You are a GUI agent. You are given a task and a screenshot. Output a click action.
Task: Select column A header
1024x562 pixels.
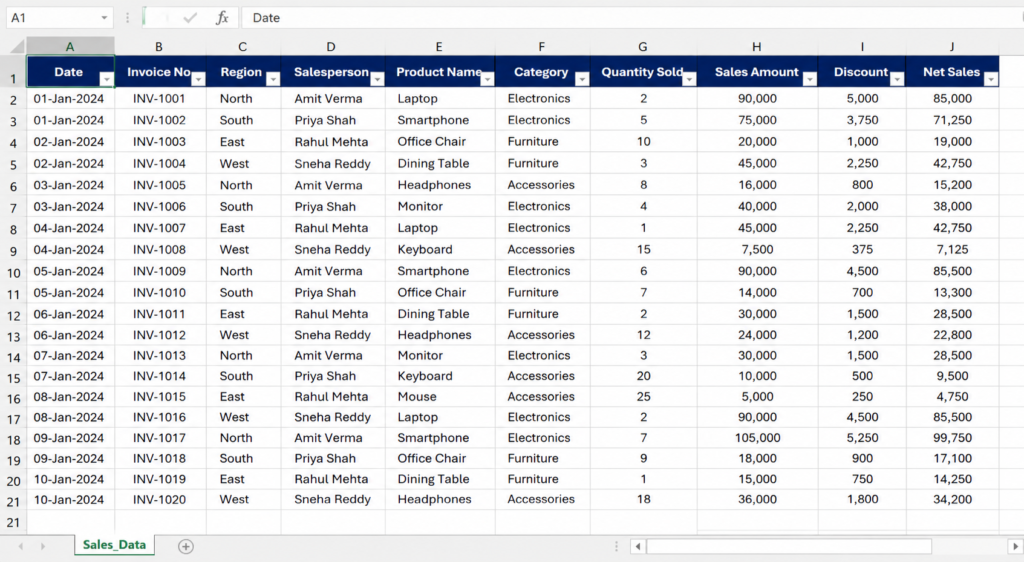point(70,46)
